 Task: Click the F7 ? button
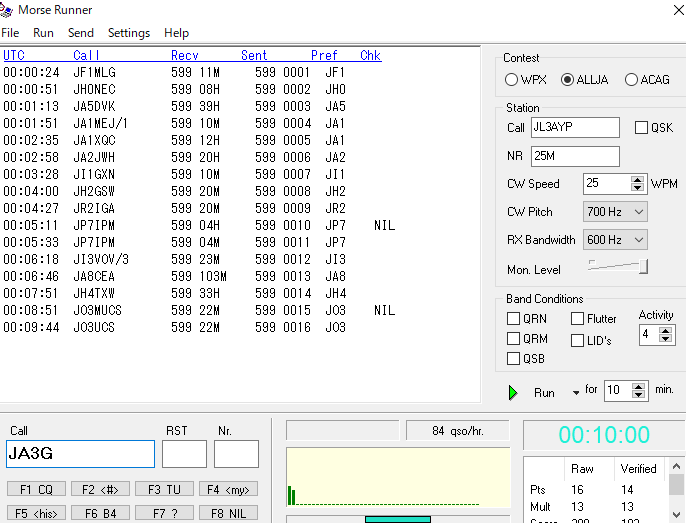pos(164,513)
